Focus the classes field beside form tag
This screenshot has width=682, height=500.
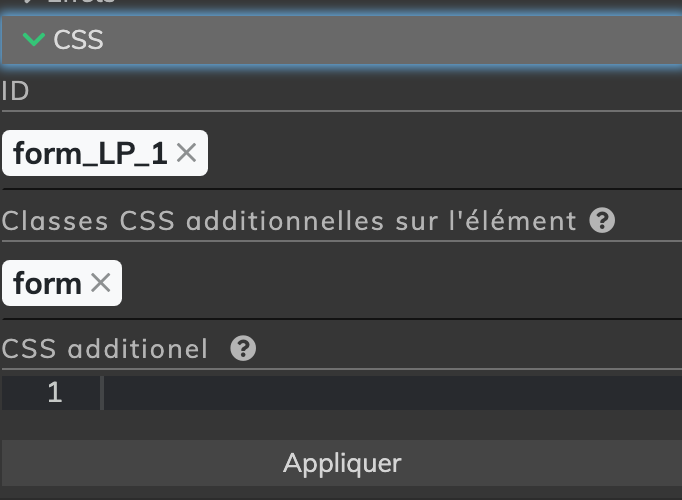click(400, 283)
